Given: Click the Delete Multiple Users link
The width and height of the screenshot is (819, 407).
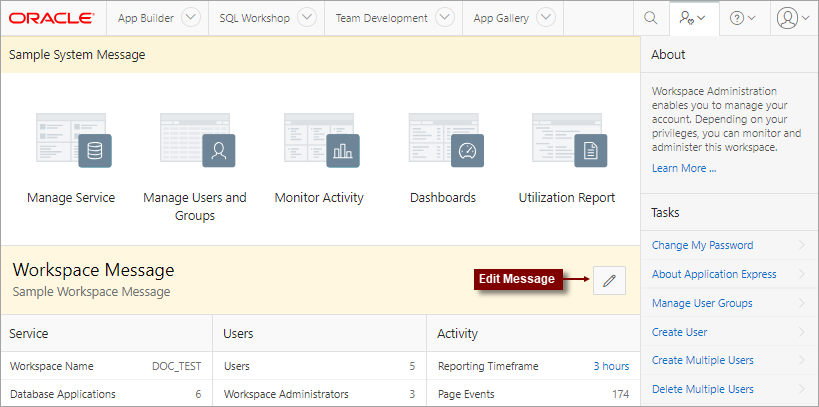Looking at the screenshot, I should (x=703, y=389).
